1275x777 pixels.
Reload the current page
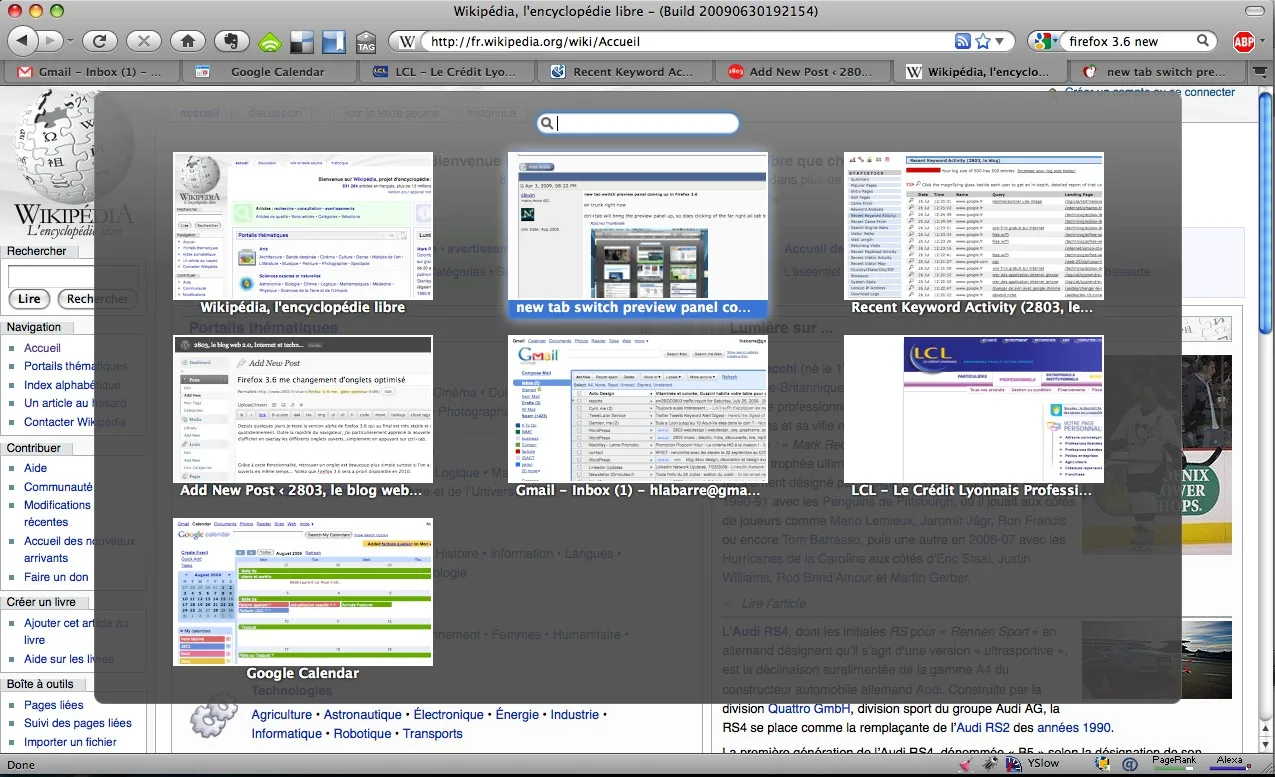tap(100, 41)
